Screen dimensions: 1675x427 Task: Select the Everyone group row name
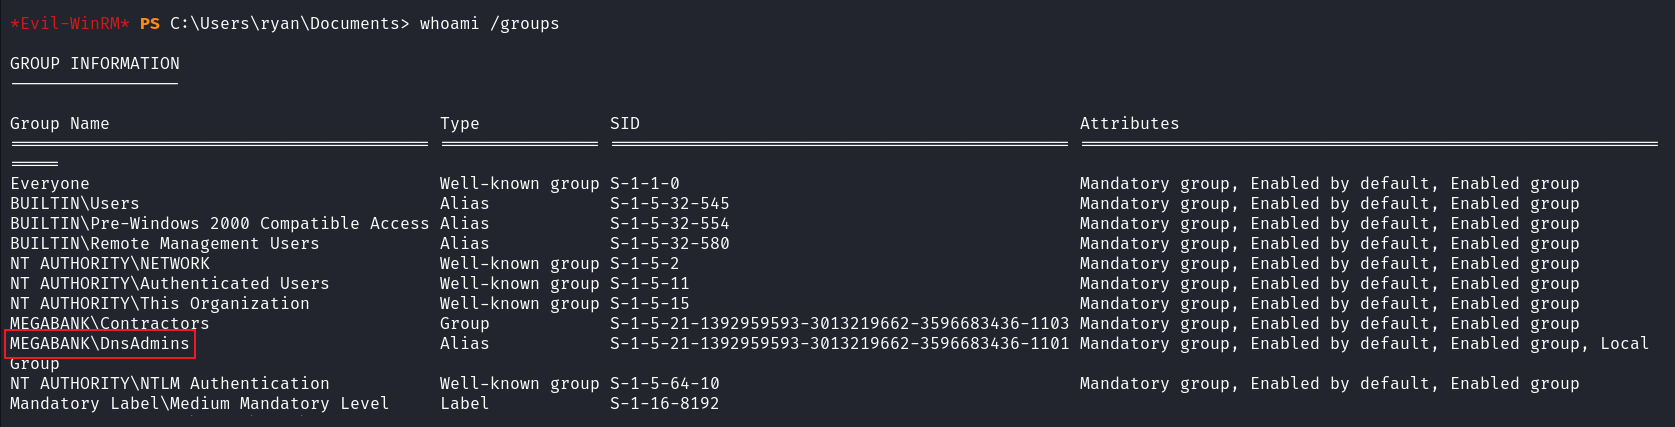[50, 184]
